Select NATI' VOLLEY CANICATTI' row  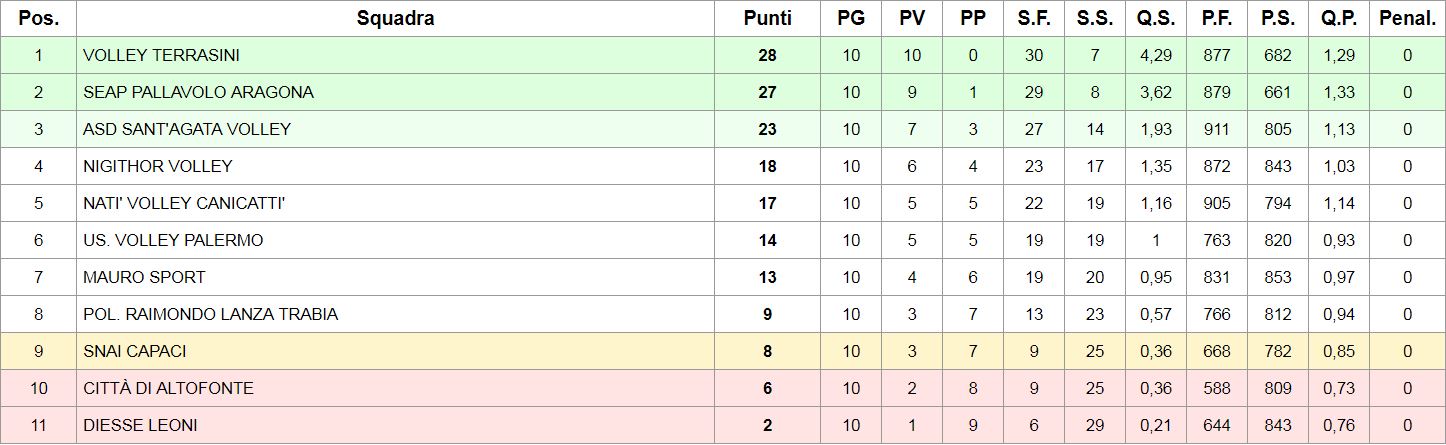[723, 203]
